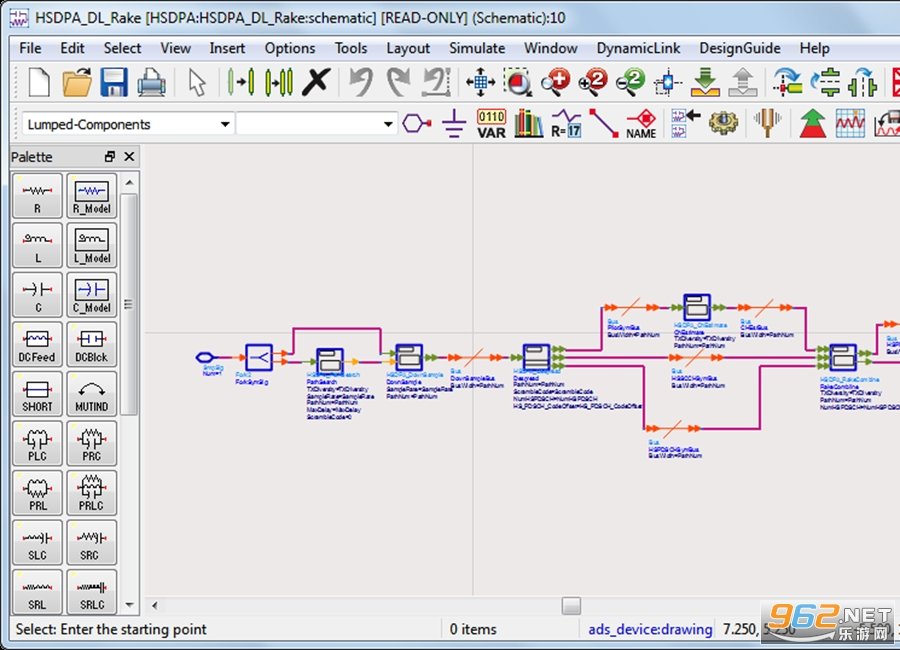Image resolution: width=900 pixels, height=650 pixels.
Task: Click the ads_device:drawing layer status
Action: pyautogui.click(x=650, y=629)
